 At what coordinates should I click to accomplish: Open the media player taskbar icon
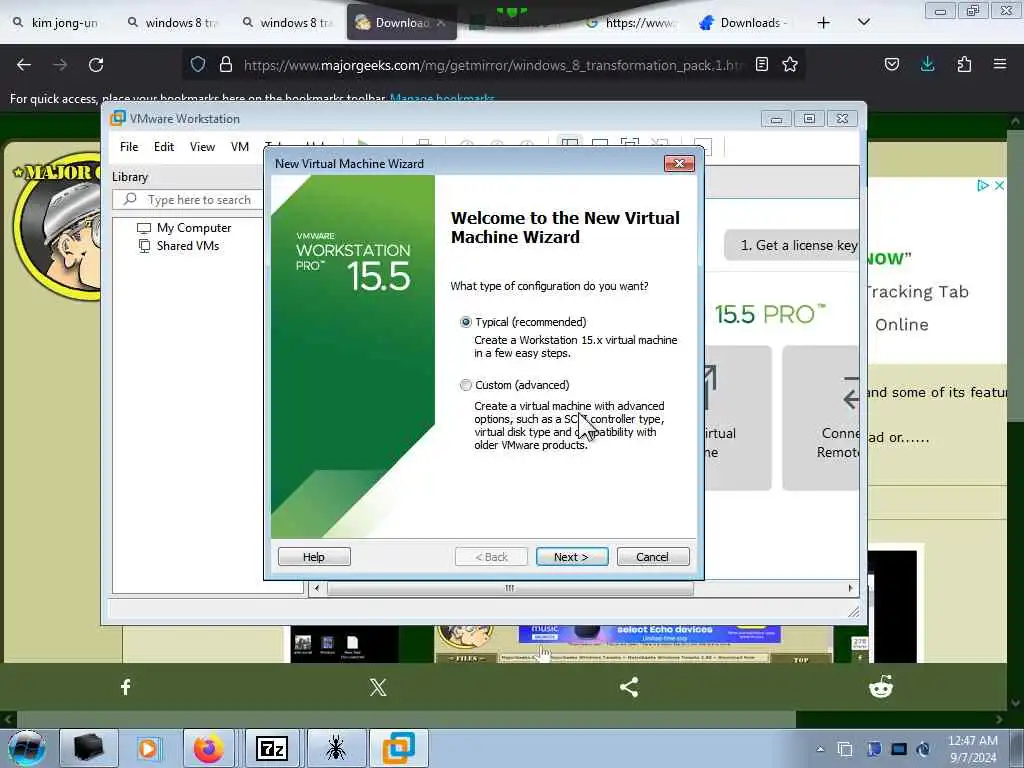pyautogui.click(x=148, y=748)
